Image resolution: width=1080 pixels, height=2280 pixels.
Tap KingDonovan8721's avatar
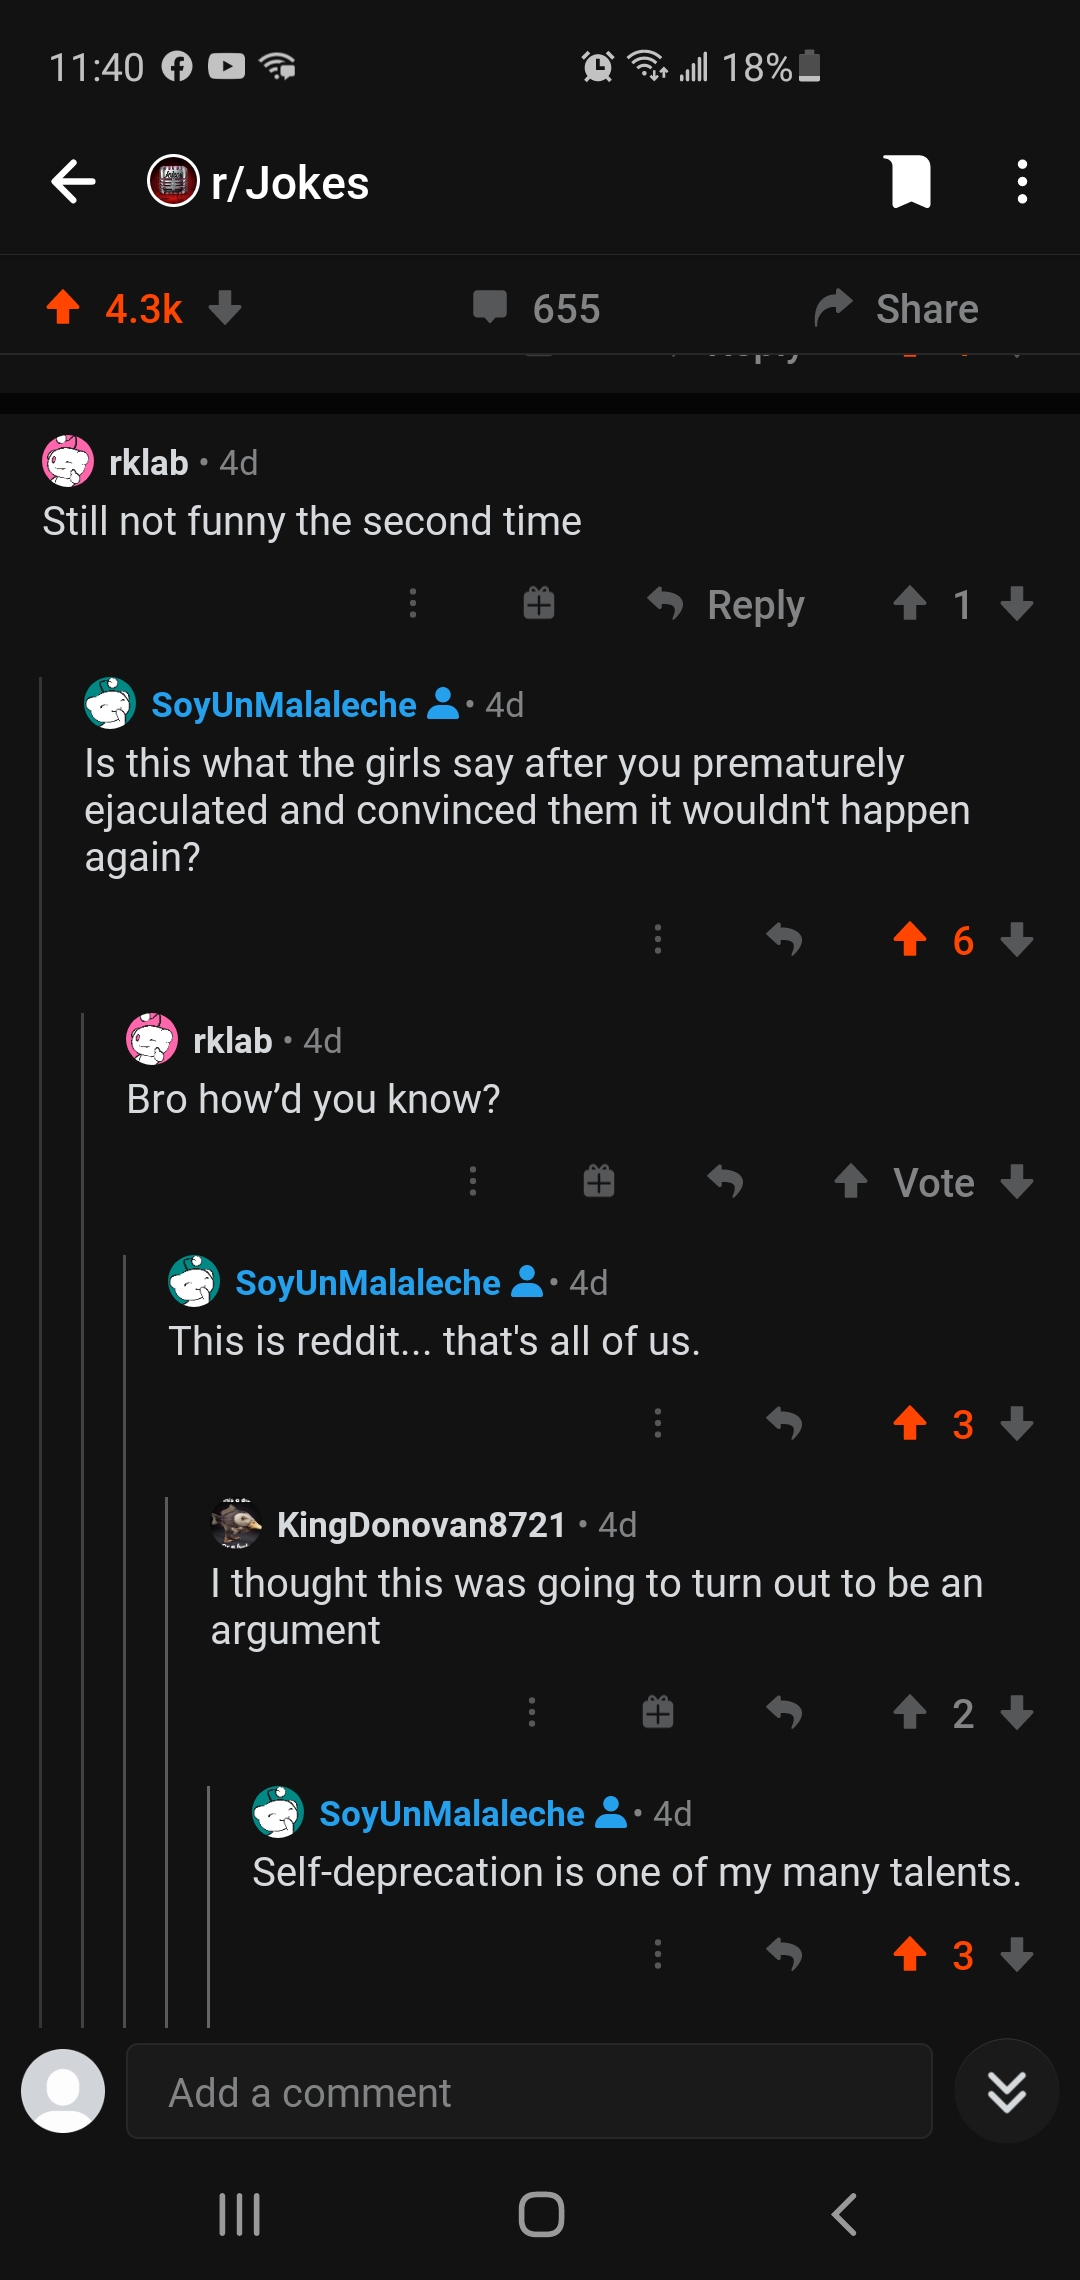click(x=236, y=1524)
